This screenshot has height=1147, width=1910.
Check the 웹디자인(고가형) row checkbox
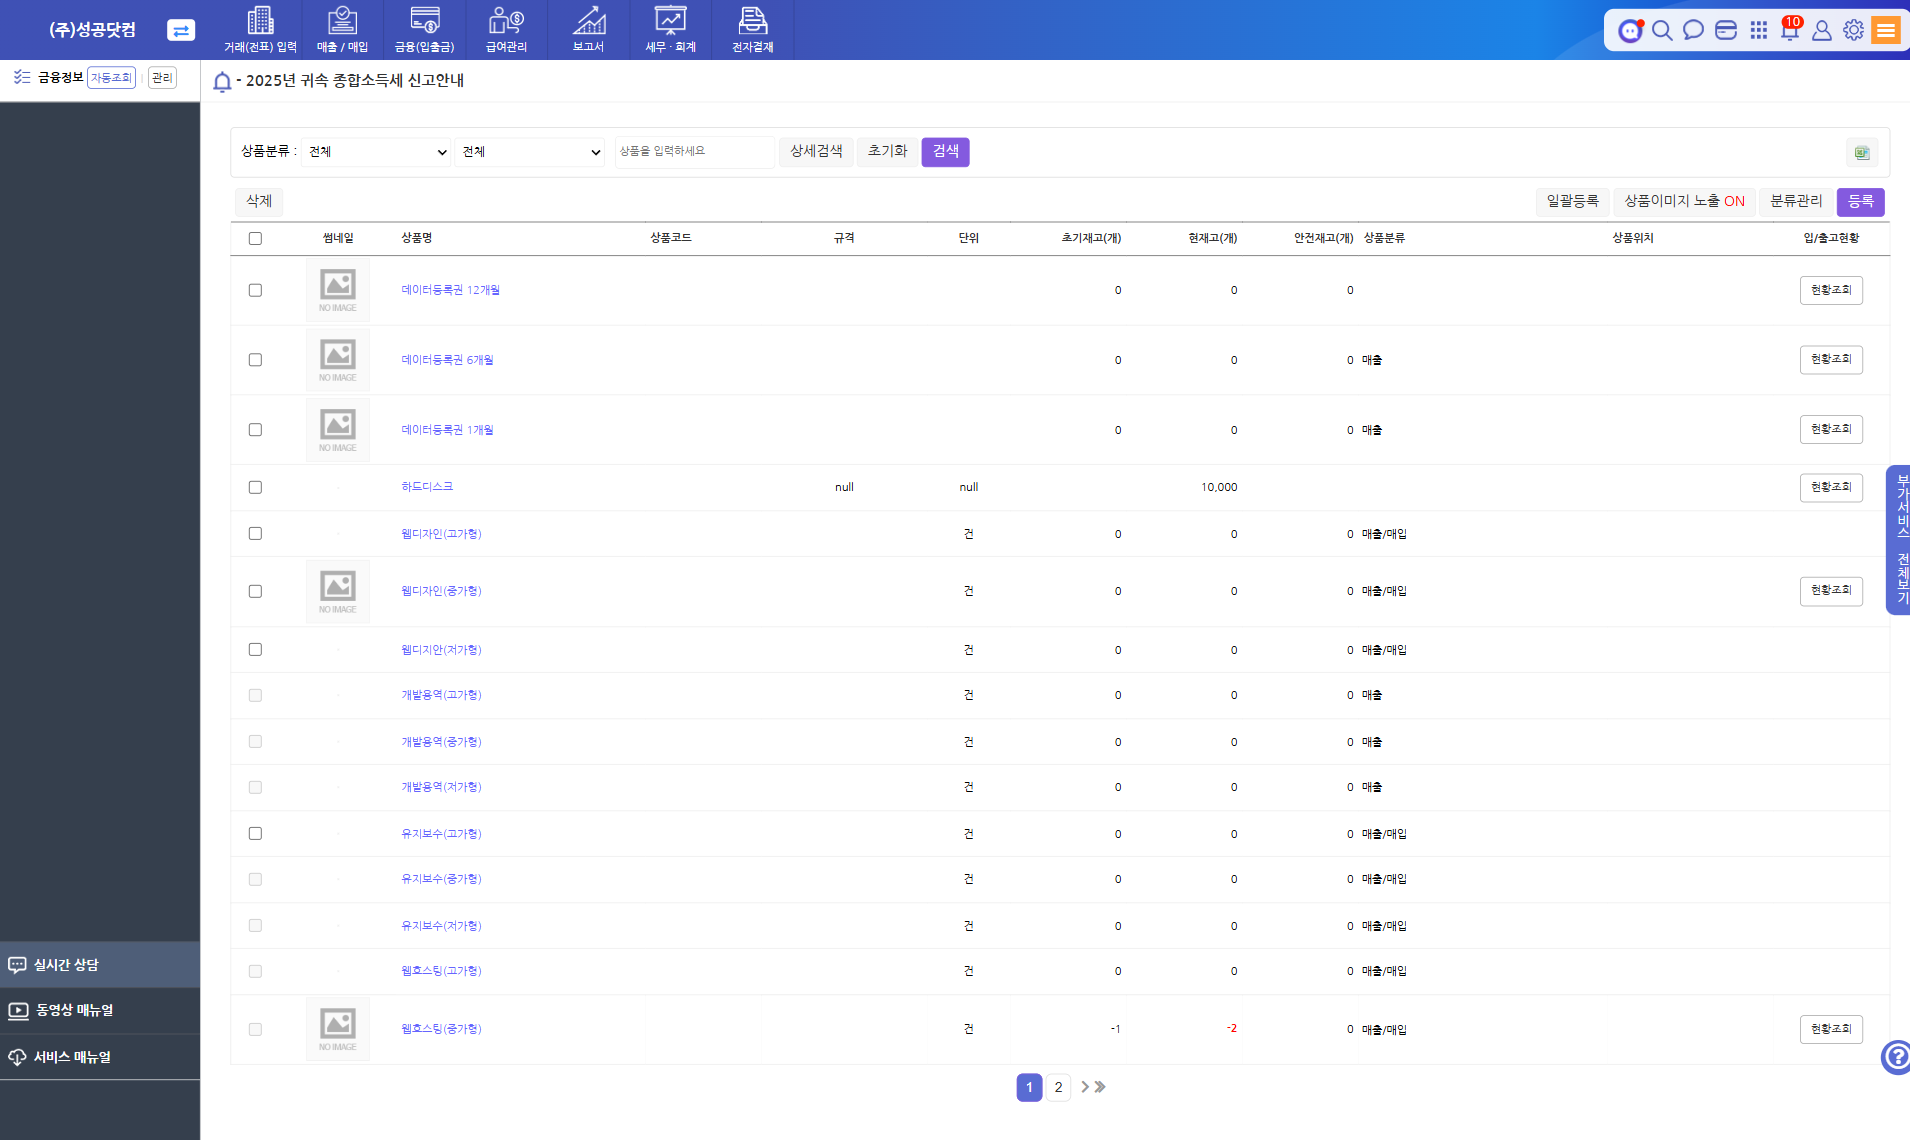[255, 534]
